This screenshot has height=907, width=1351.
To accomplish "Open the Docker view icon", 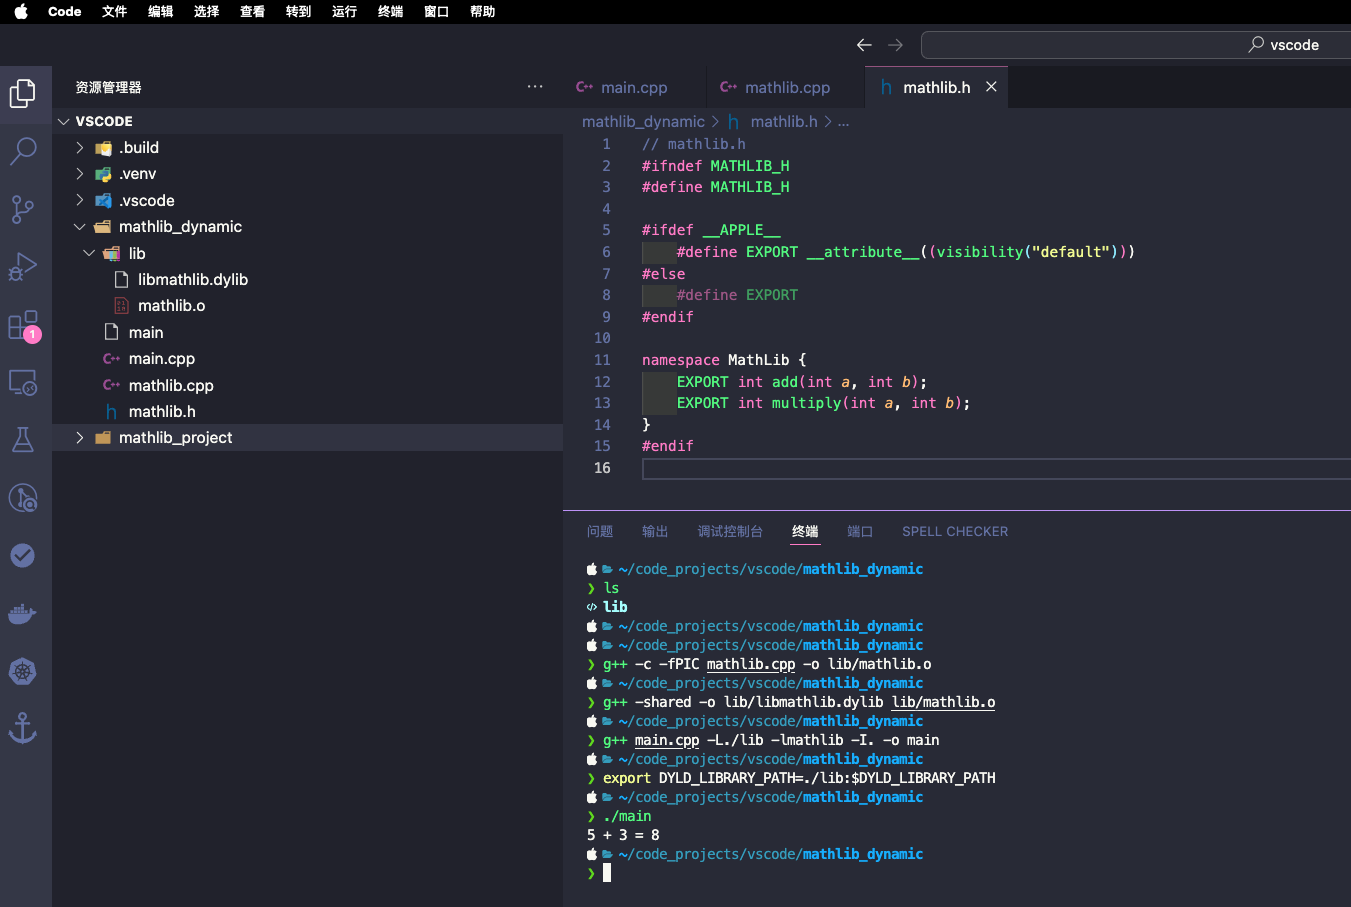I will tap(23, 613).
